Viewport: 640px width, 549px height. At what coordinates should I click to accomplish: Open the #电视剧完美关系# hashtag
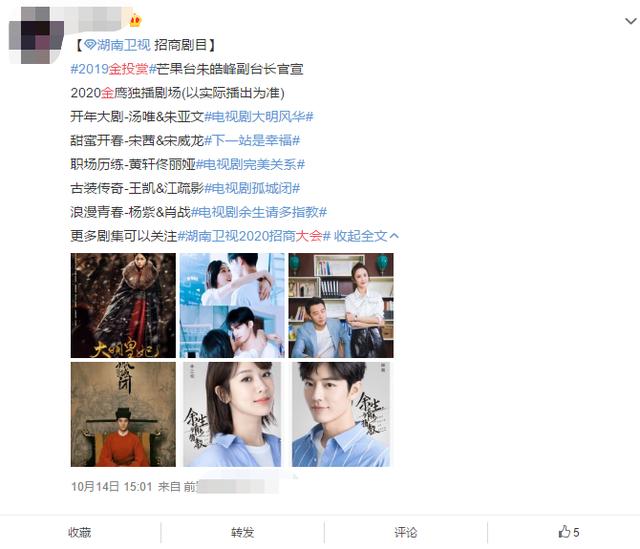250,164
